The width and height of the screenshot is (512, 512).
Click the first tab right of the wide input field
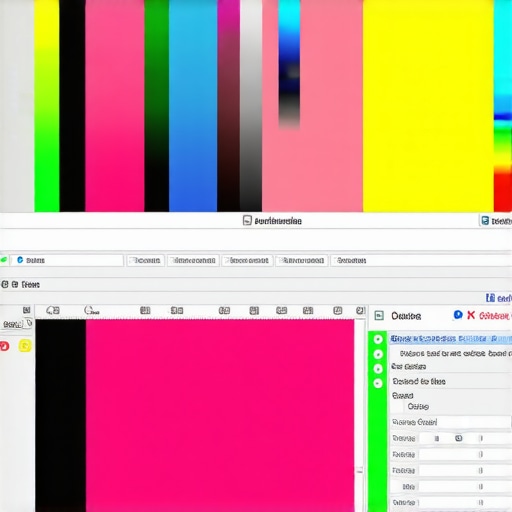(145, 260)
